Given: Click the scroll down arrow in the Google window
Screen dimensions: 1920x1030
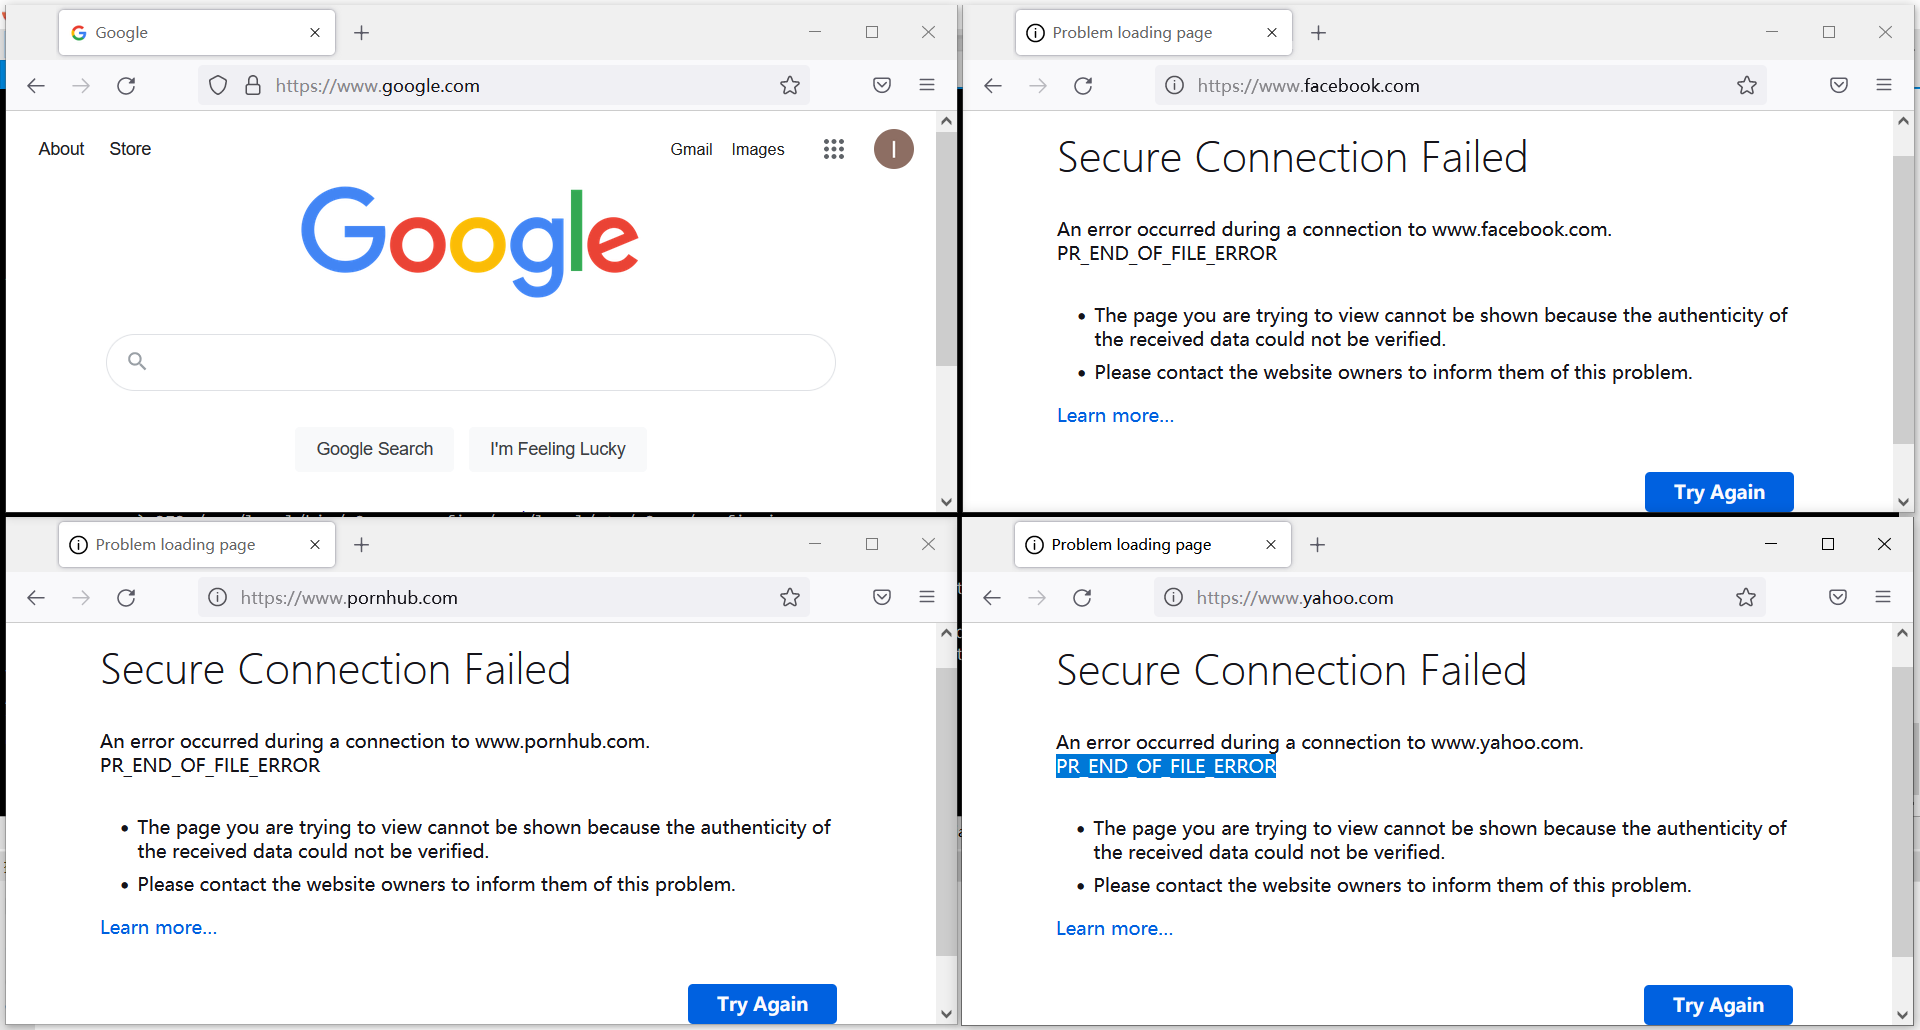Looking at the screenshot, I should click(946, 502).
